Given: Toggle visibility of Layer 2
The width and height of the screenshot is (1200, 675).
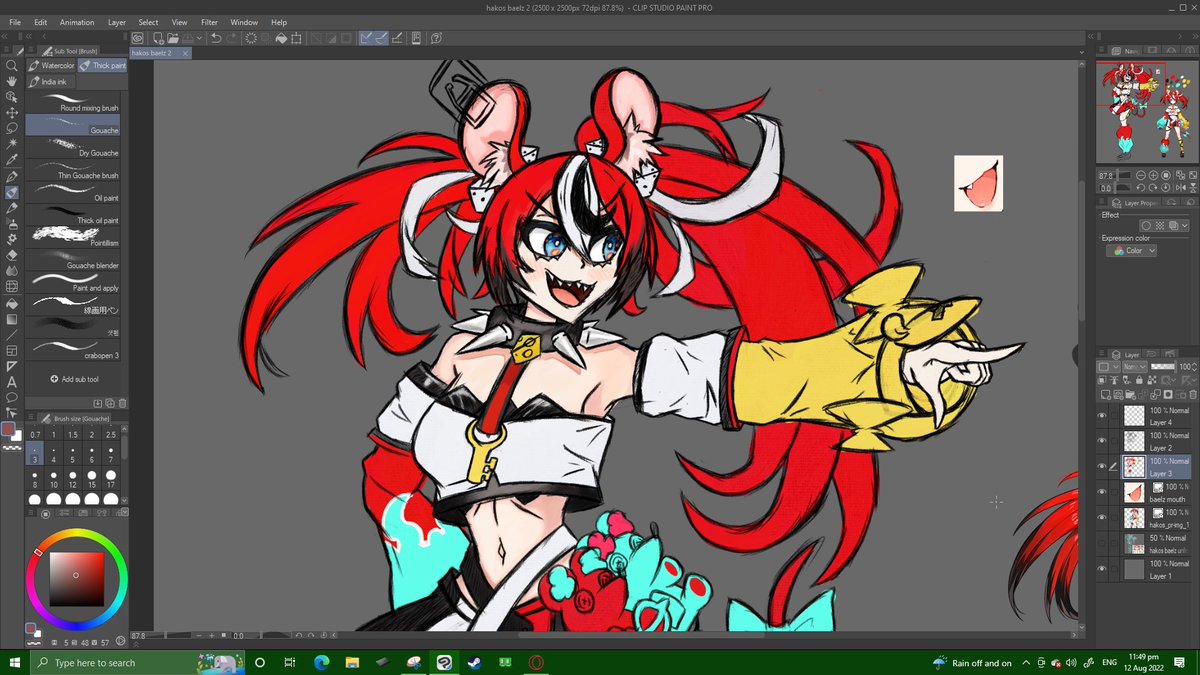Looking at the screenshot, I should click(1102, 441).
